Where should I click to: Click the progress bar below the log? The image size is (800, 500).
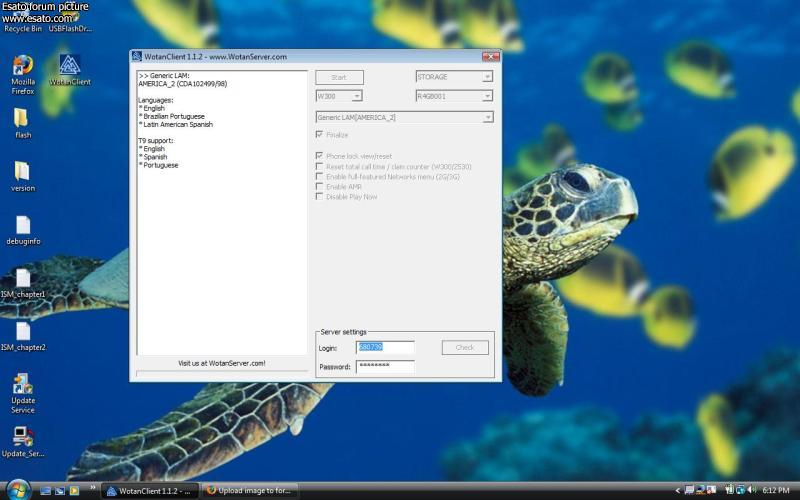pos(222,373)
